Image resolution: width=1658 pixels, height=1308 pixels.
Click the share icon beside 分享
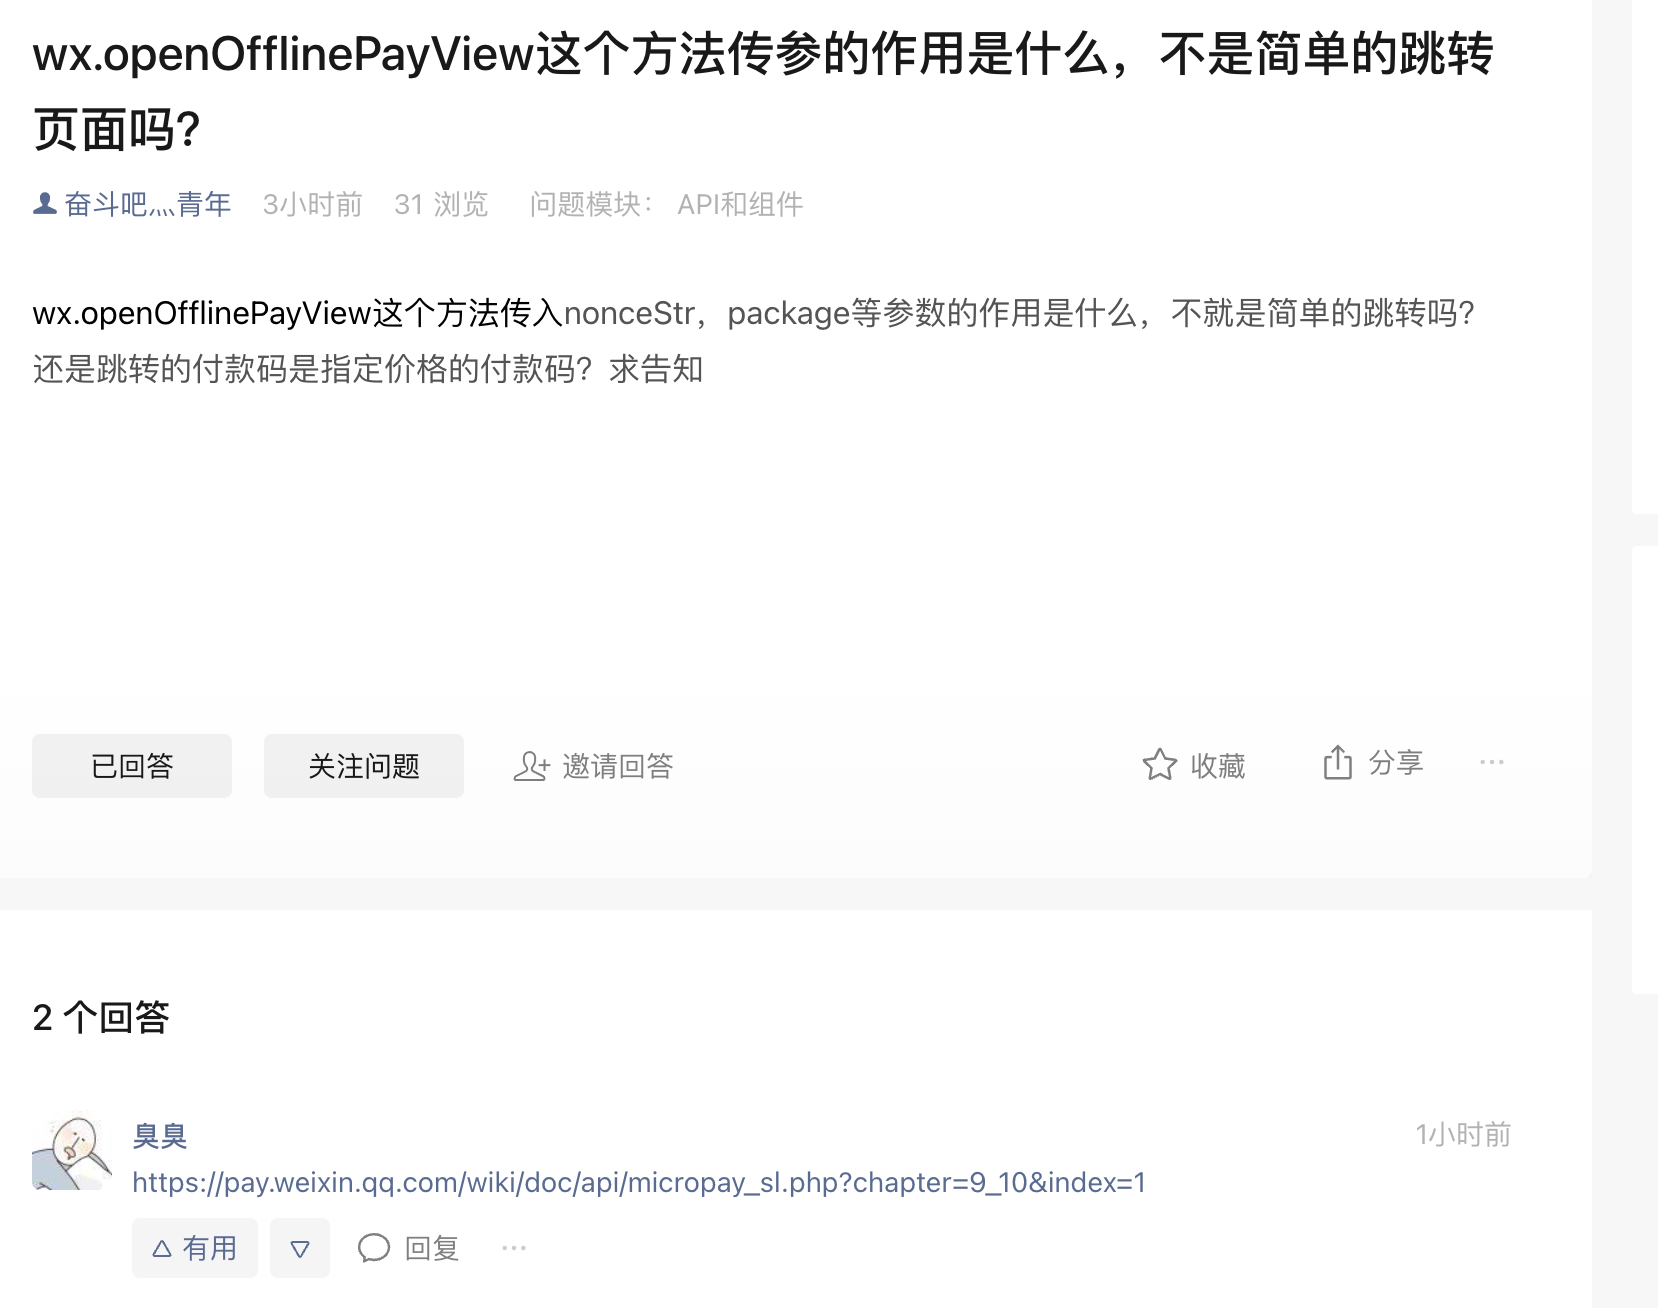point(1338,762)
